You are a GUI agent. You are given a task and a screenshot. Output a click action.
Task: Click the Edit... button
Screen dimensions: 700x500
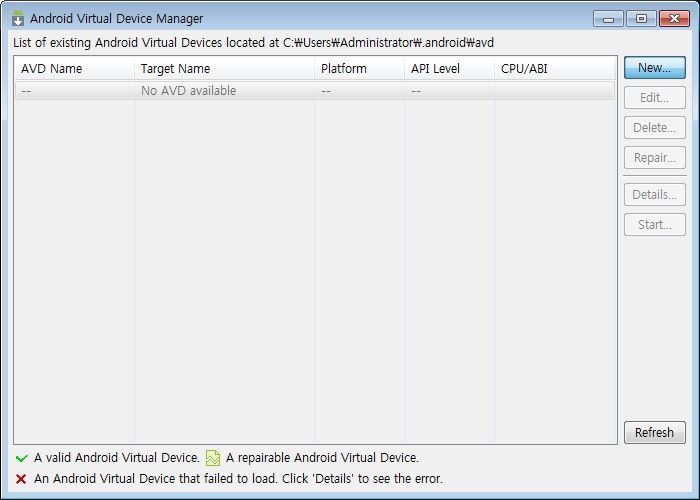pos(654,97)
